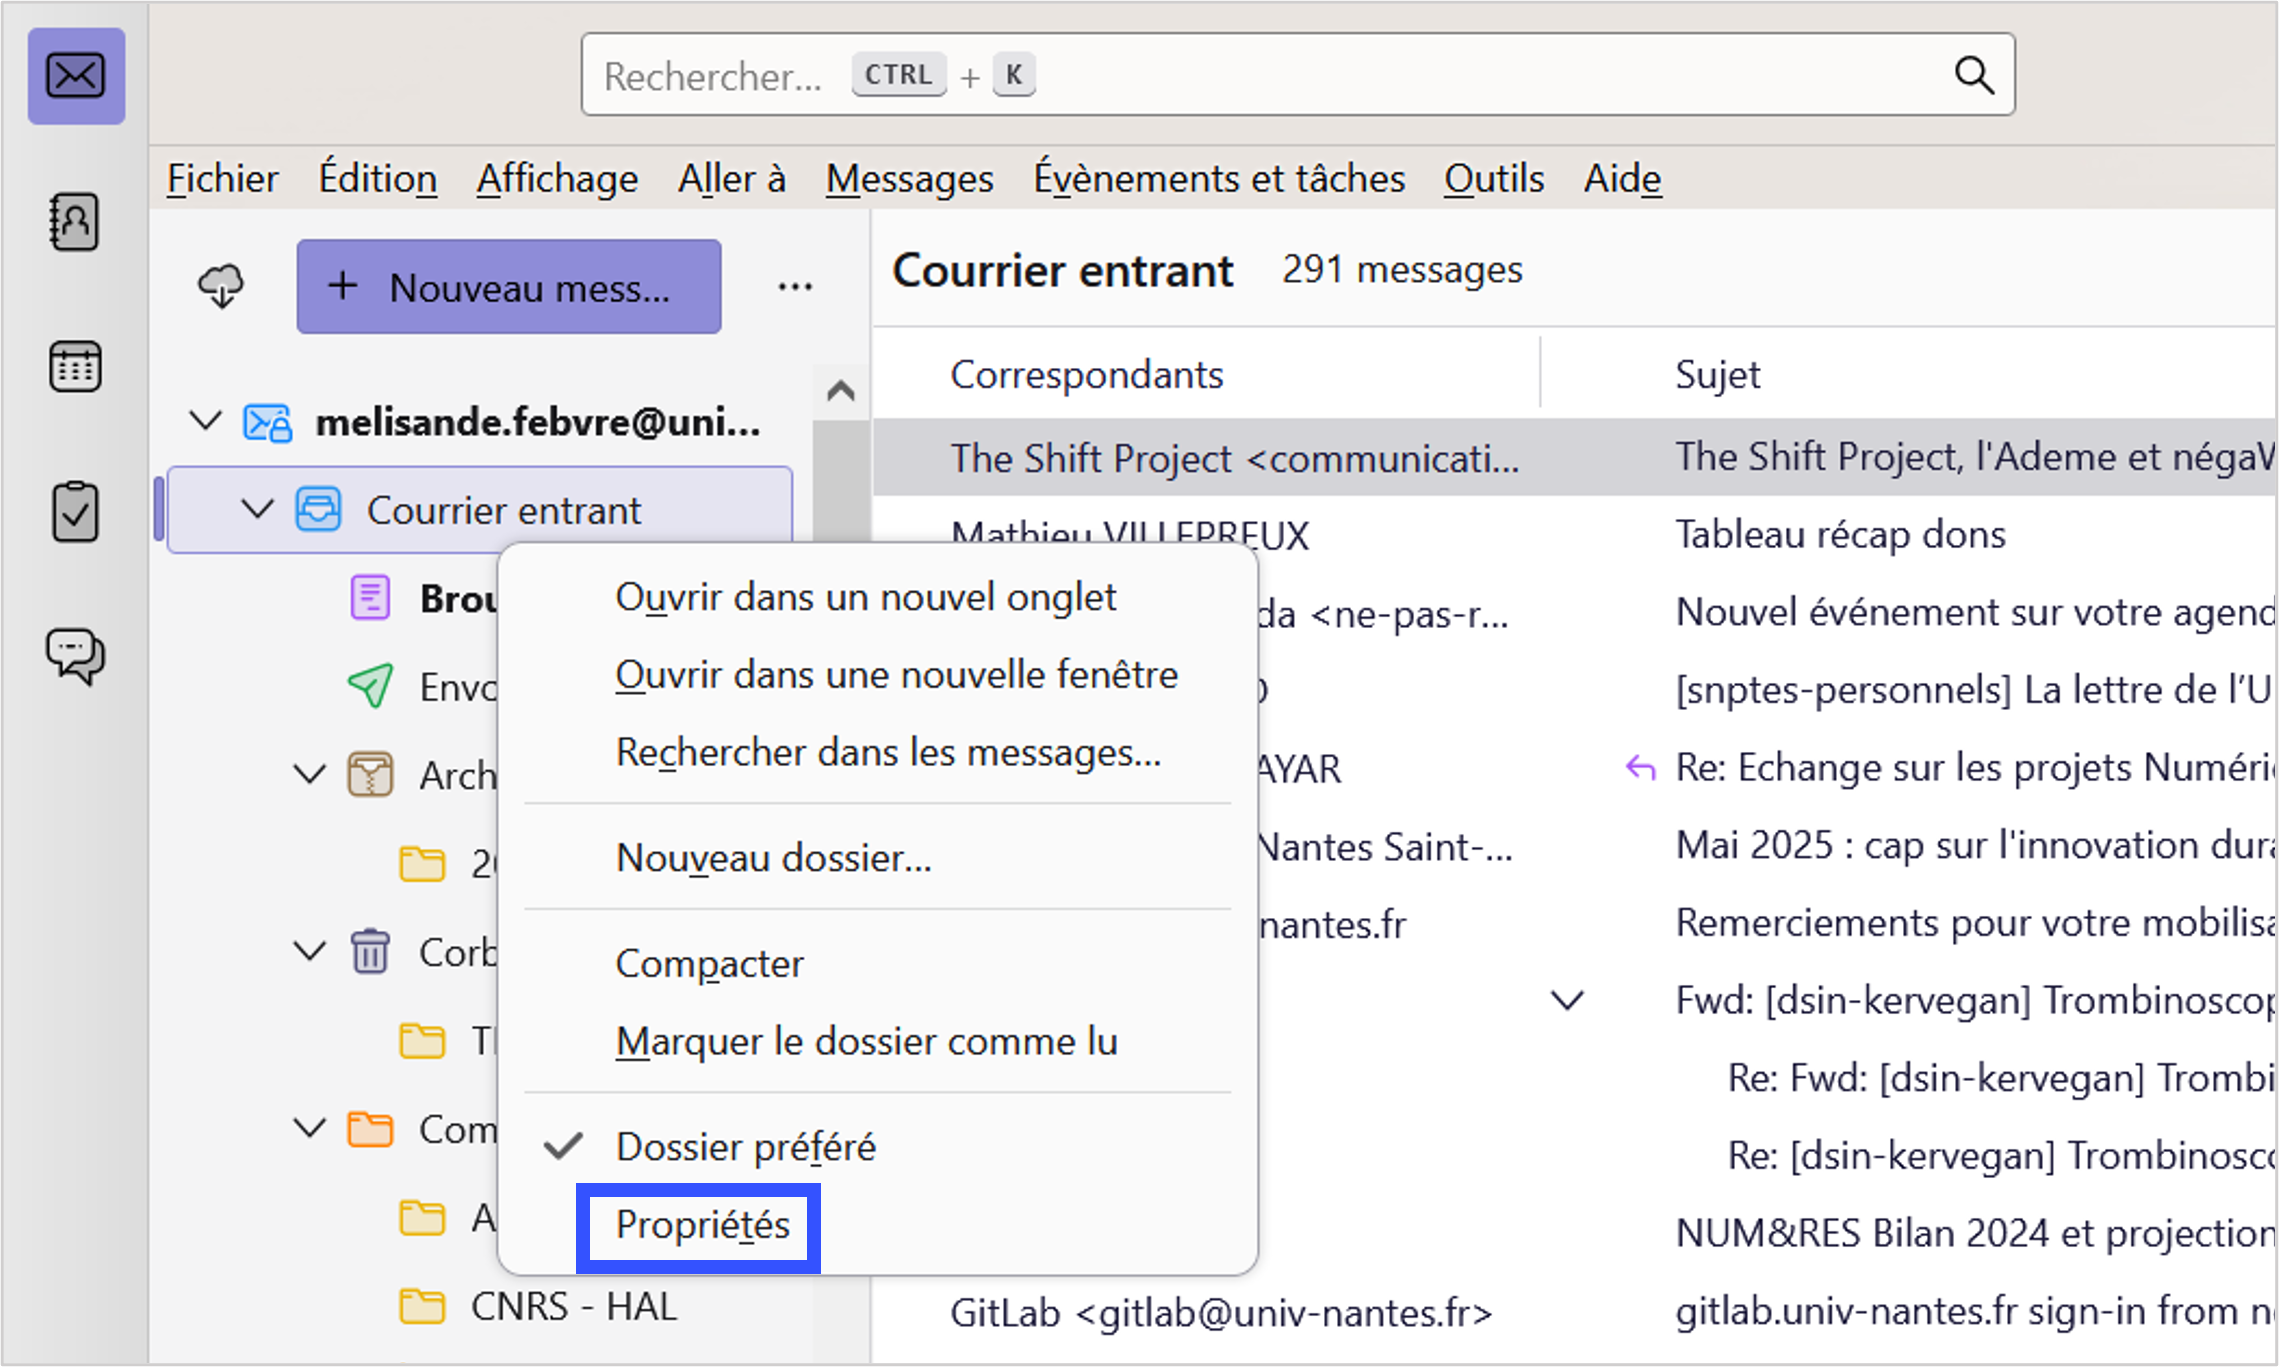Open the Address Book sidebar icon

[75, 221]
